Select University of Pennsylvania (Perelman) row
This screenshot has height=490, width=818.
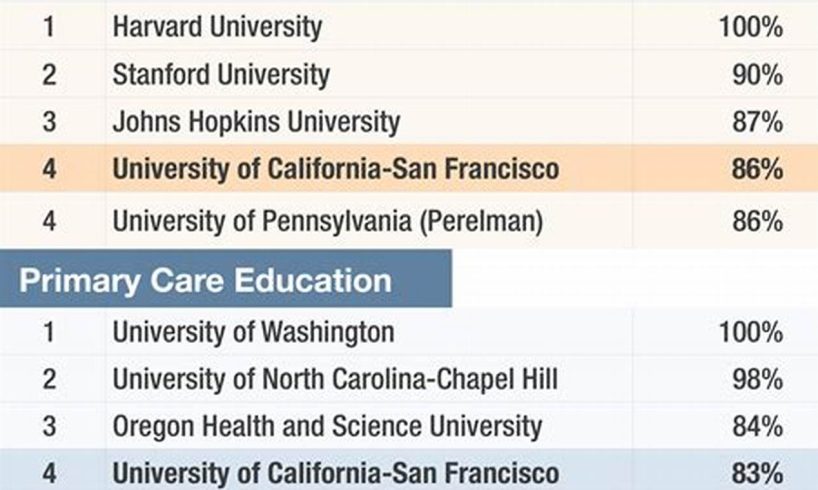[x=409, y=220]
